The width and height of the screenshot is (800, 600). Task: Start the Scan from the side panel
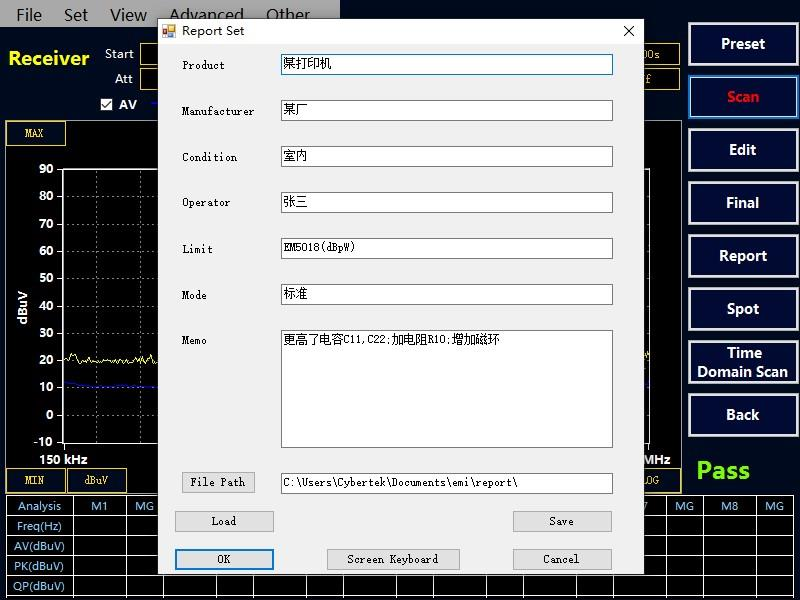pyautogui.click(x=742, y=97)
